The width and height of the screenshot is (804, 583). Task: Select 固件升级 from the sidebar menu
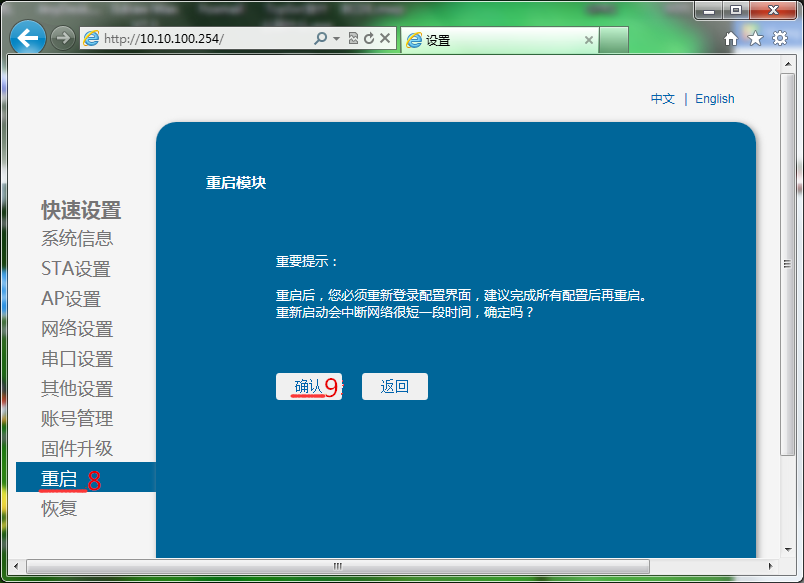pyautogui.click(x=77, y=449)
